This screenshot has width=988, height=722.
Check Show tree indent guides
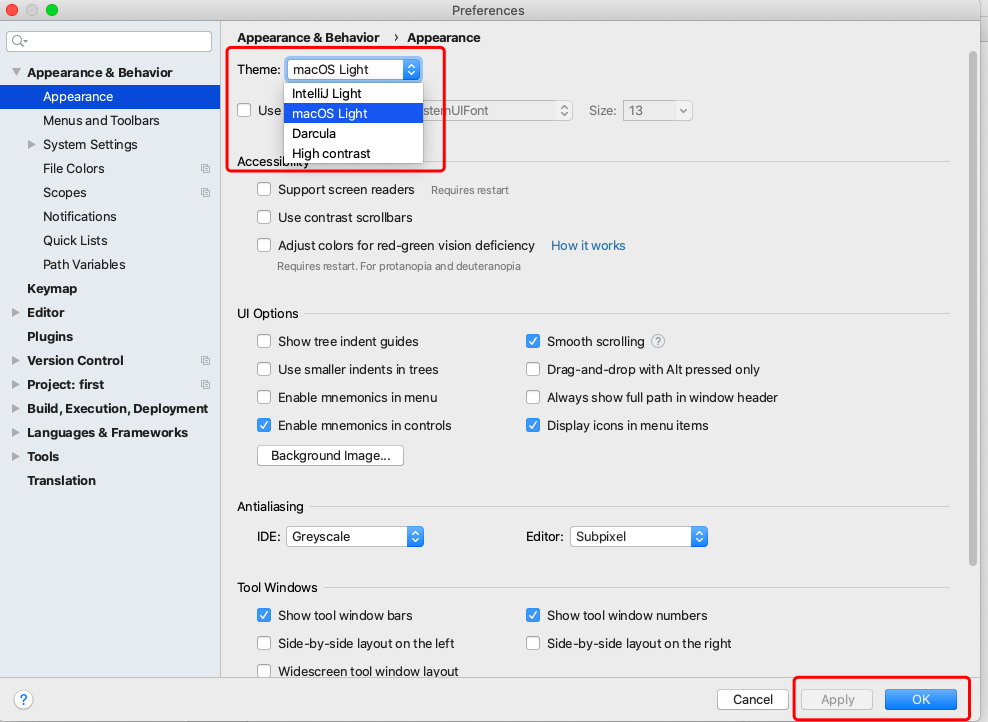pos(264,341)
